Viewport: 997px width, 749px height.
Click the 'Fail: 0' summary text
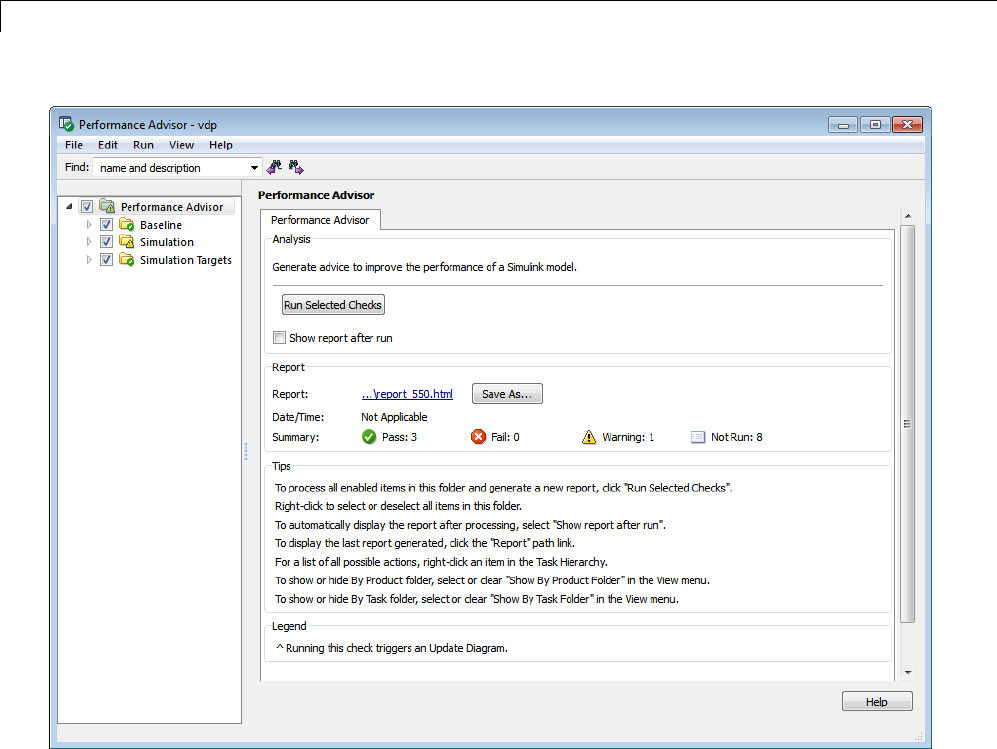[505, 437]
